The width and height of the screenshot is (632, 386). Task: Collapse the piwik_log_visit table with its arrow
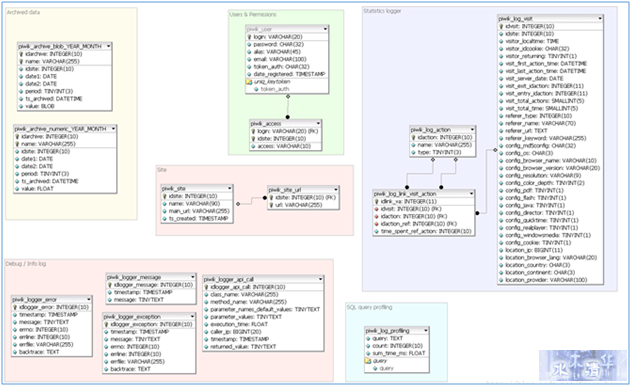tap(600, 19)
